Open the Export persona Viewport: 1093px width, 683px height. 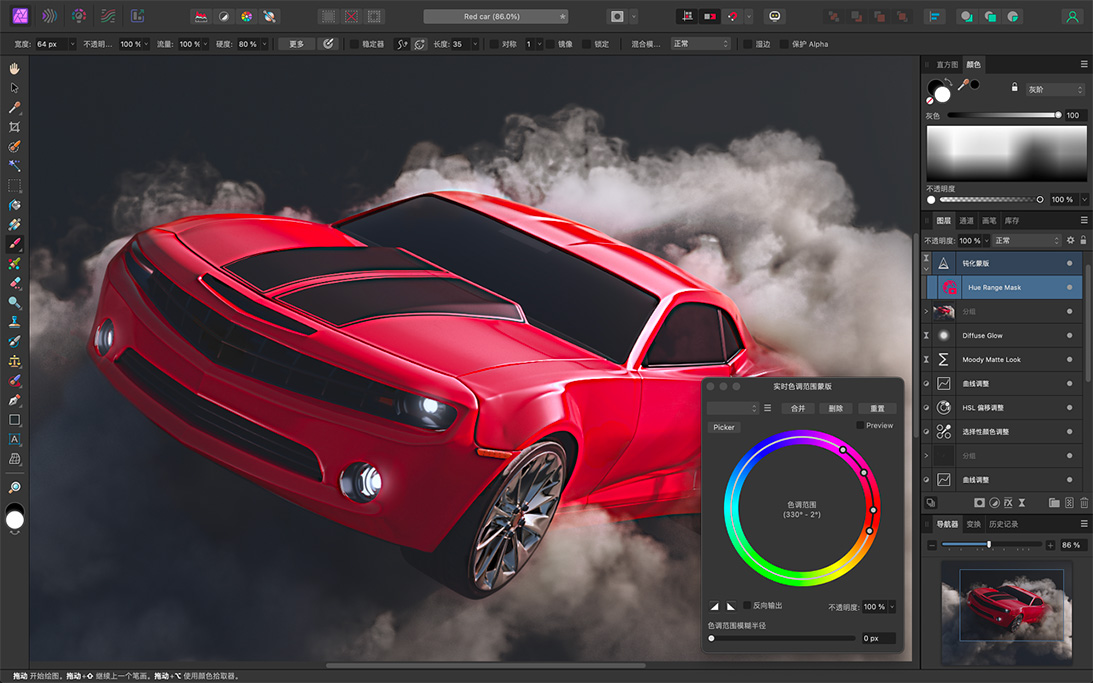[137, 16]
